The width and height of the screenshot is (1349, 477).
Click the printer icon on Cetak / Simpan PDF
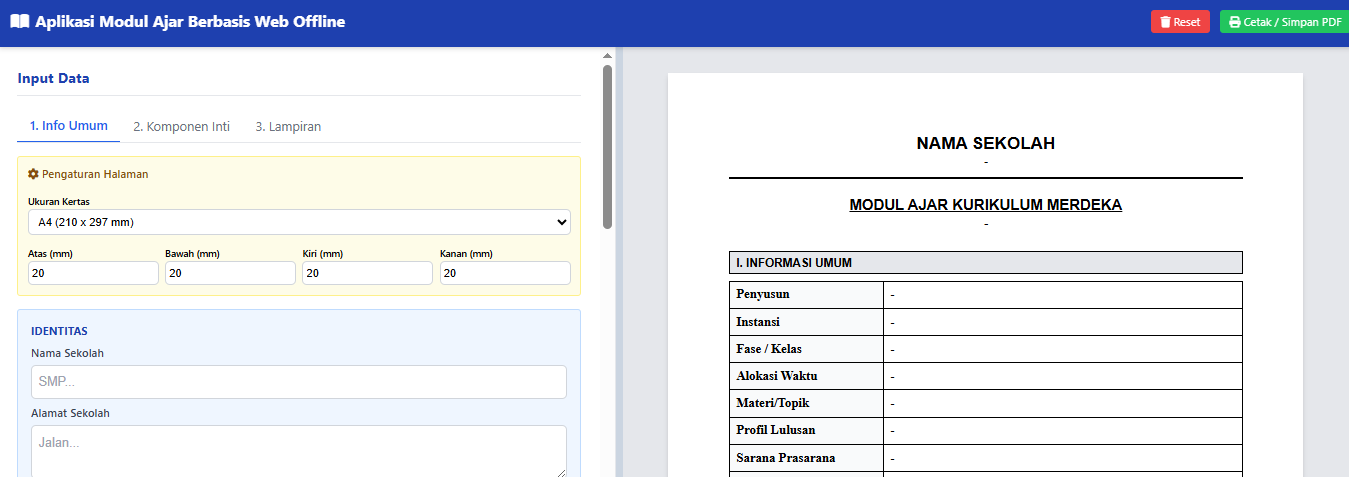tap(1235, 22)
